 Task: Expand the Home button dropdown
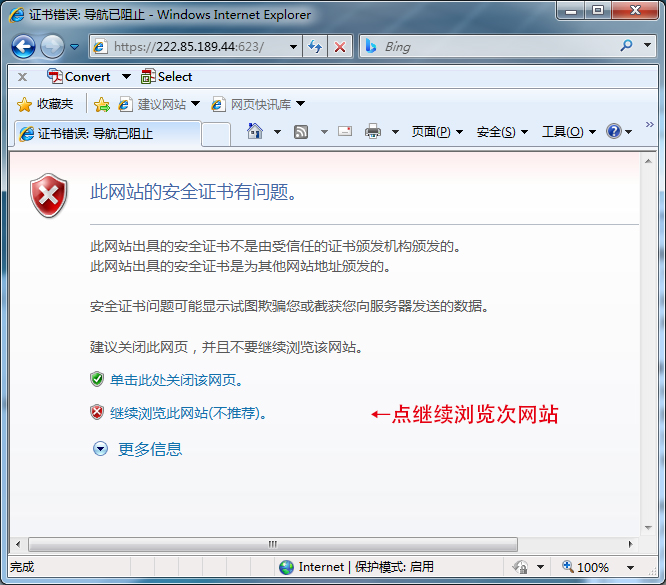pos(277,132)
